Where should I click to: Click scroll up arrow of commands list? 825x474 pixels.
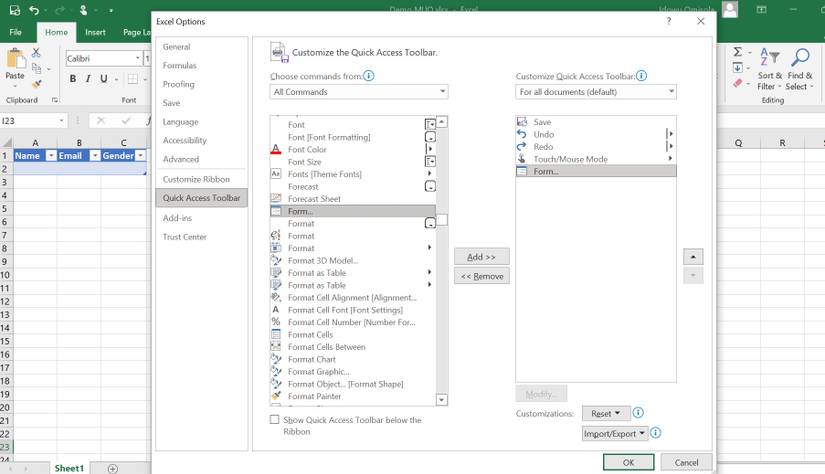[442, 122]
